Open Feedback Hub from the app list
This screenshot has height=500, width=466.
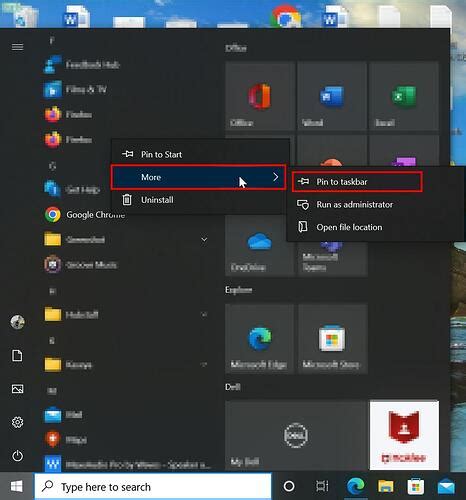pos(82,64)
